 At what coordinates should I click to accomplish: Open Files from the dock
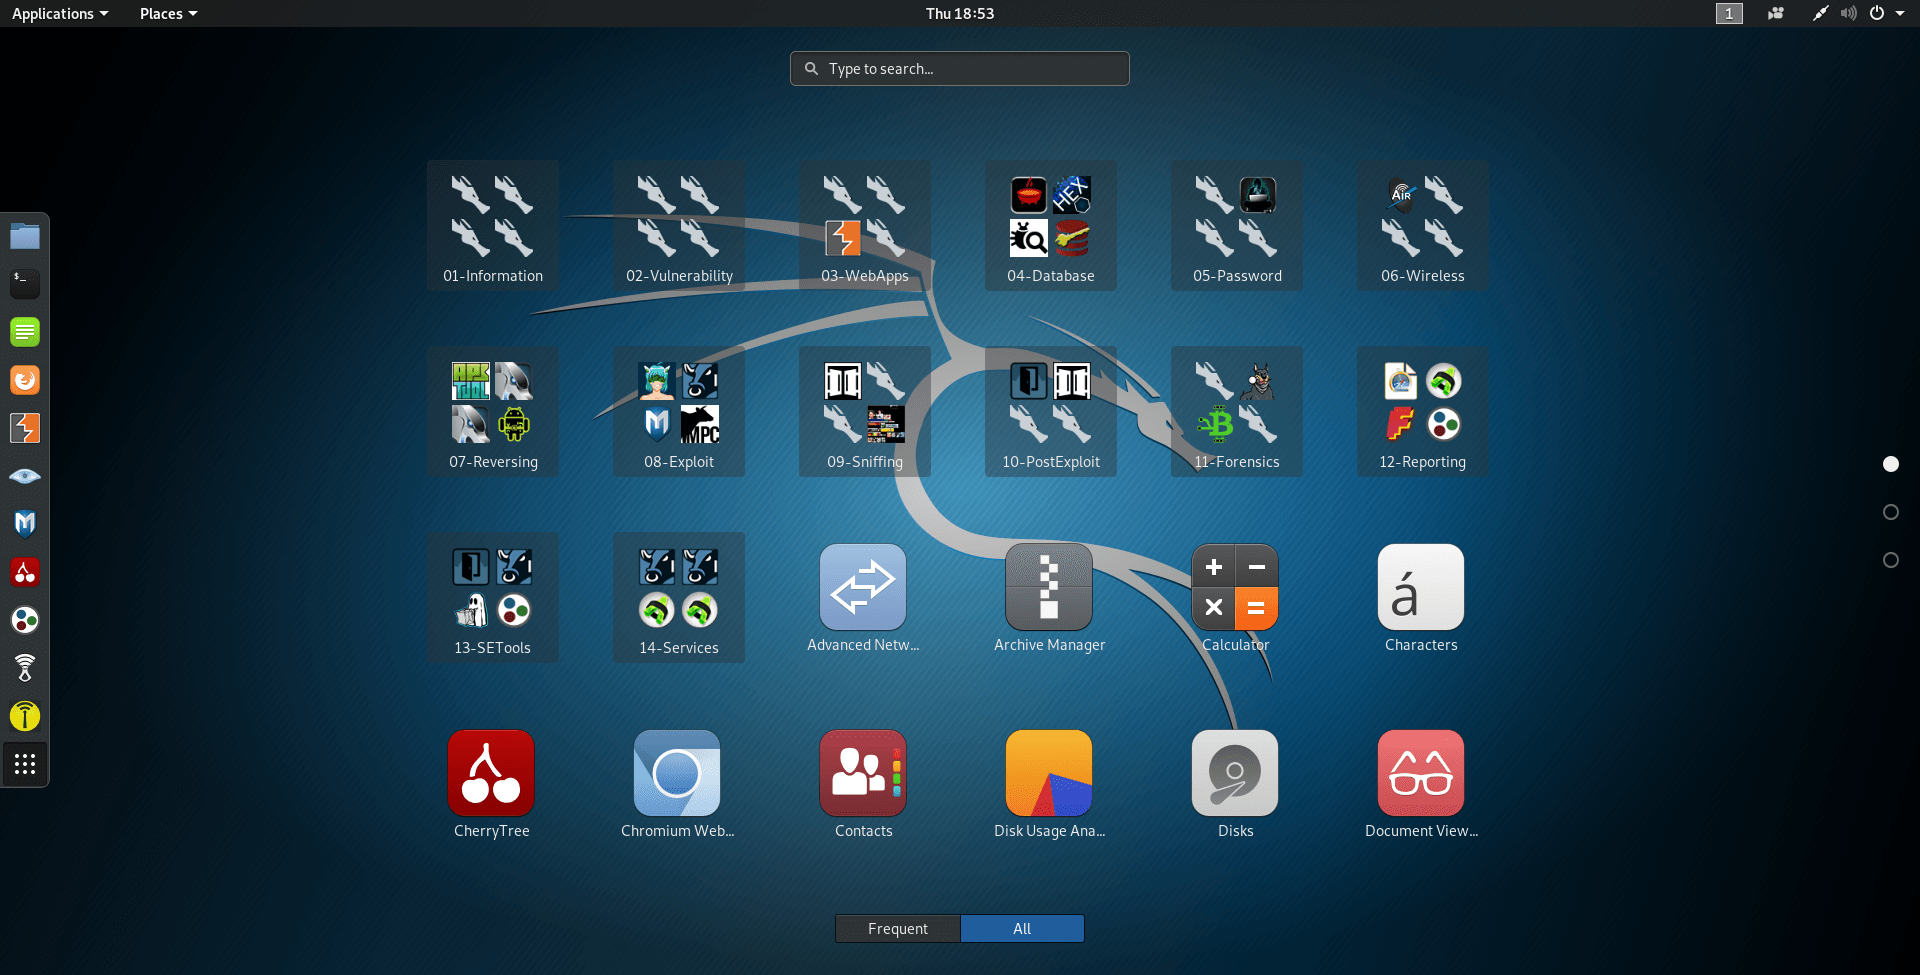point(25,236)
